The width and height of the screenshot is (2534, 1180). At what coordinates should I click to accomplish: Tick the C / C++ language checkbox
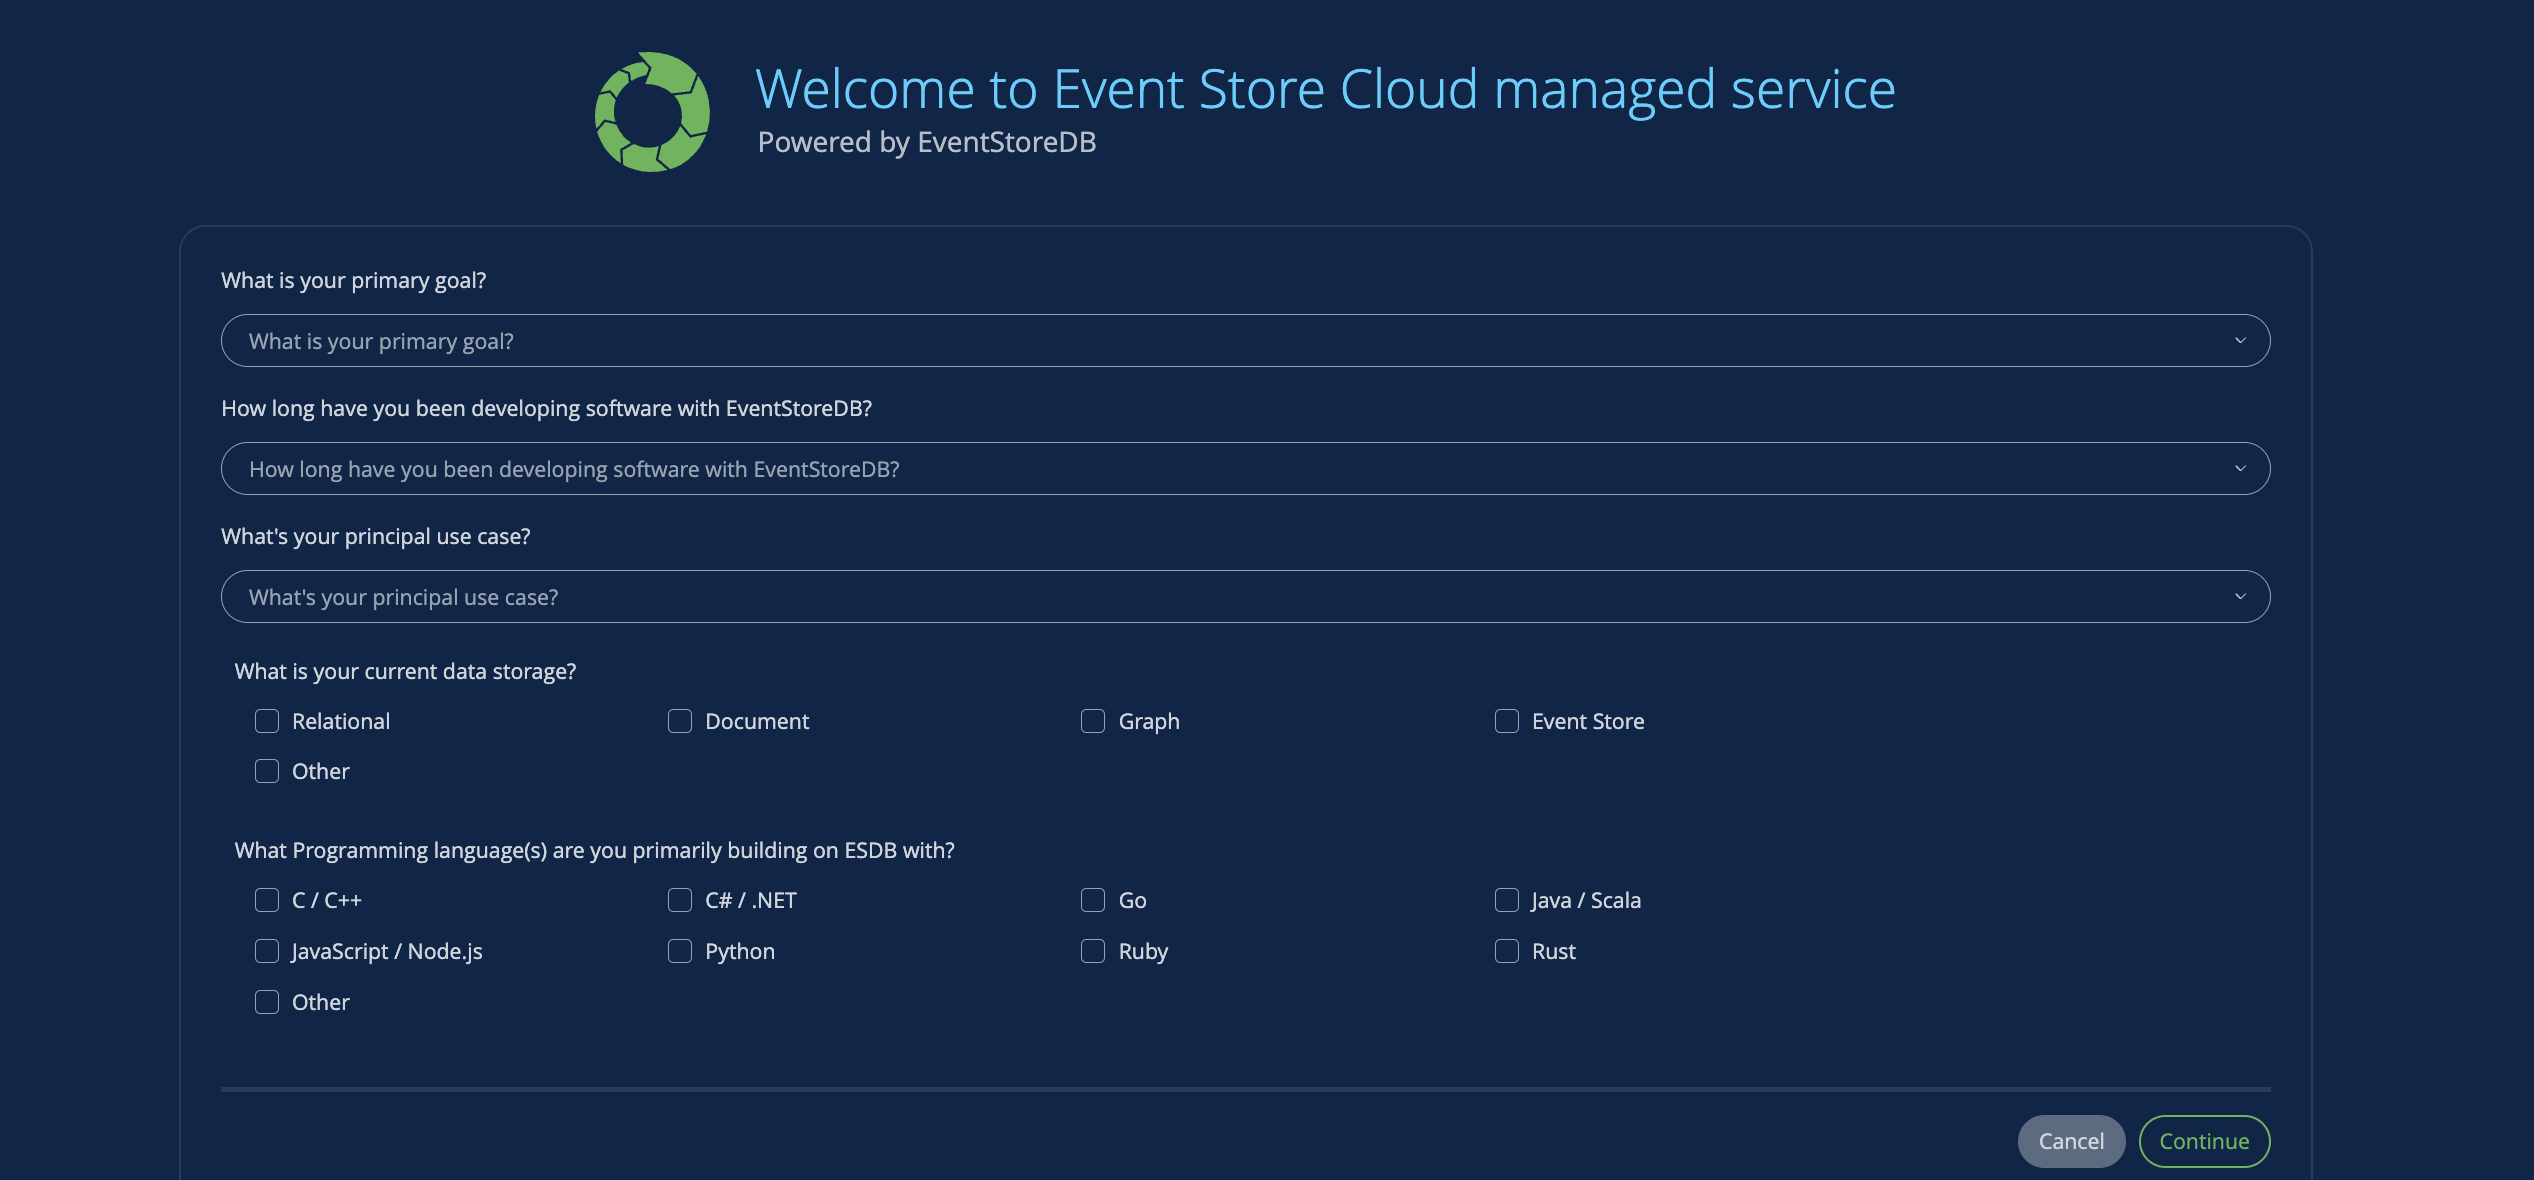click(267, 900)
